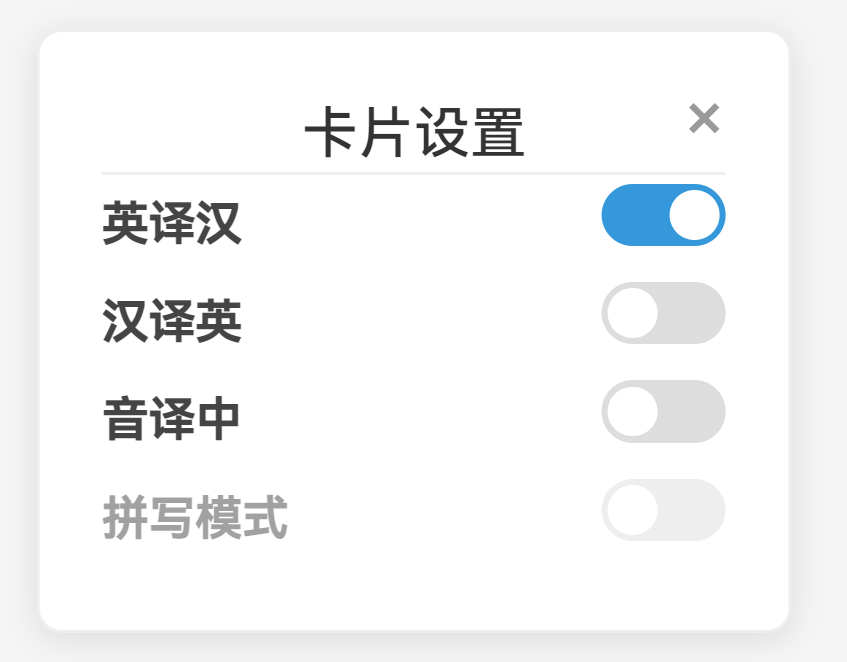
Task: Click the white knob on the 英译汉 switch
Action: click(x=694, y=215)
